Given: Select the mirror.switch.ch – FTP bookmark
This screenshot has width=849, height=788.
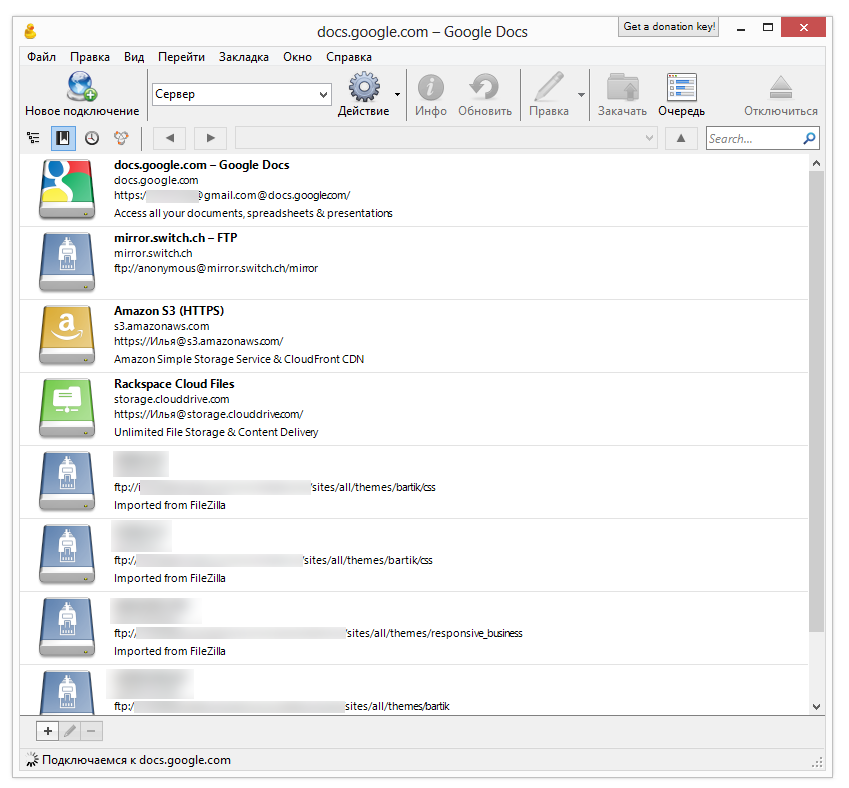Looking at the screenshot, I should click(x=414, y=263).
